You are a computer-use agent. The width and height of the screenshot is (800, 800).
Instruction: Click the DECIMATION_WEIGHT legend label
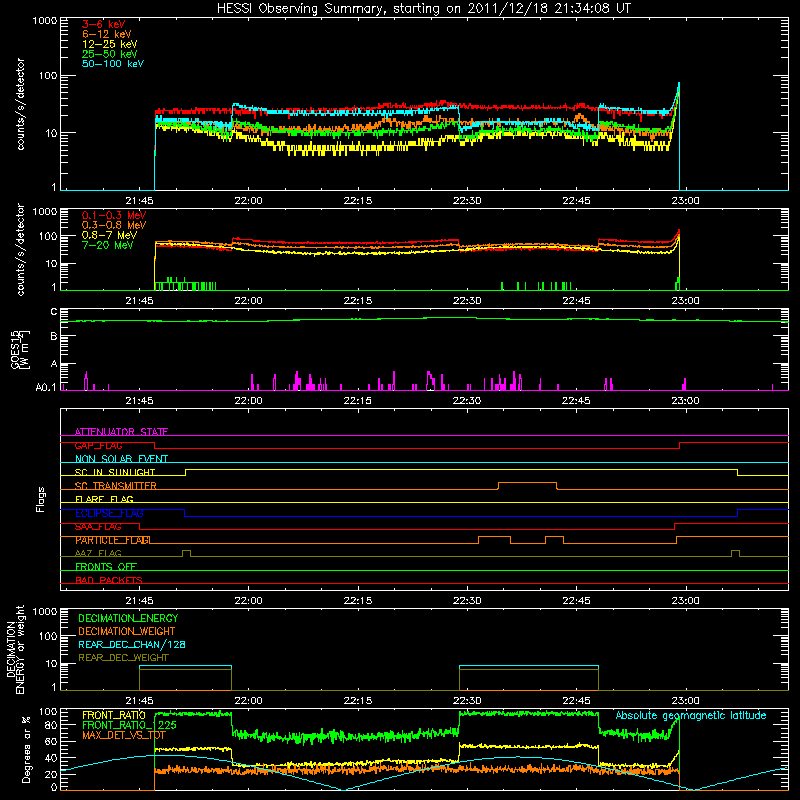[x=127, y=632]
